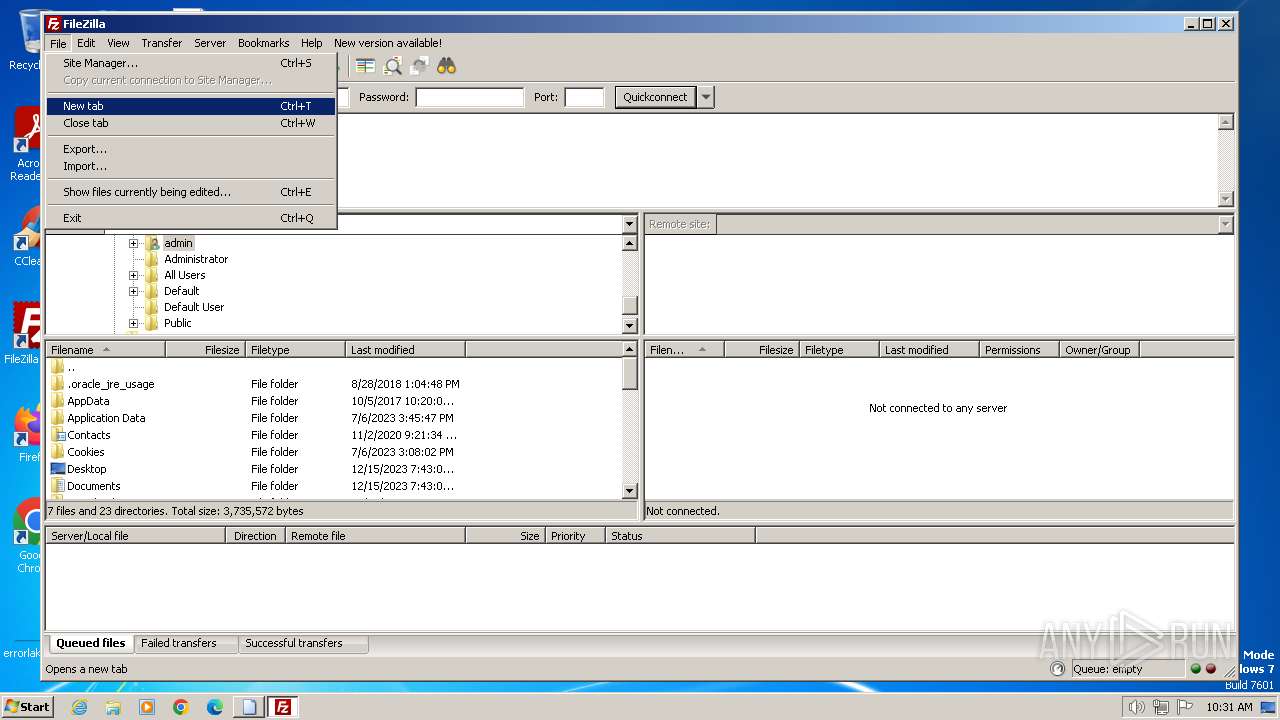The image size is (1280, 720).
Task: Click the Contacts folder icon in file list
Action: 58,435
